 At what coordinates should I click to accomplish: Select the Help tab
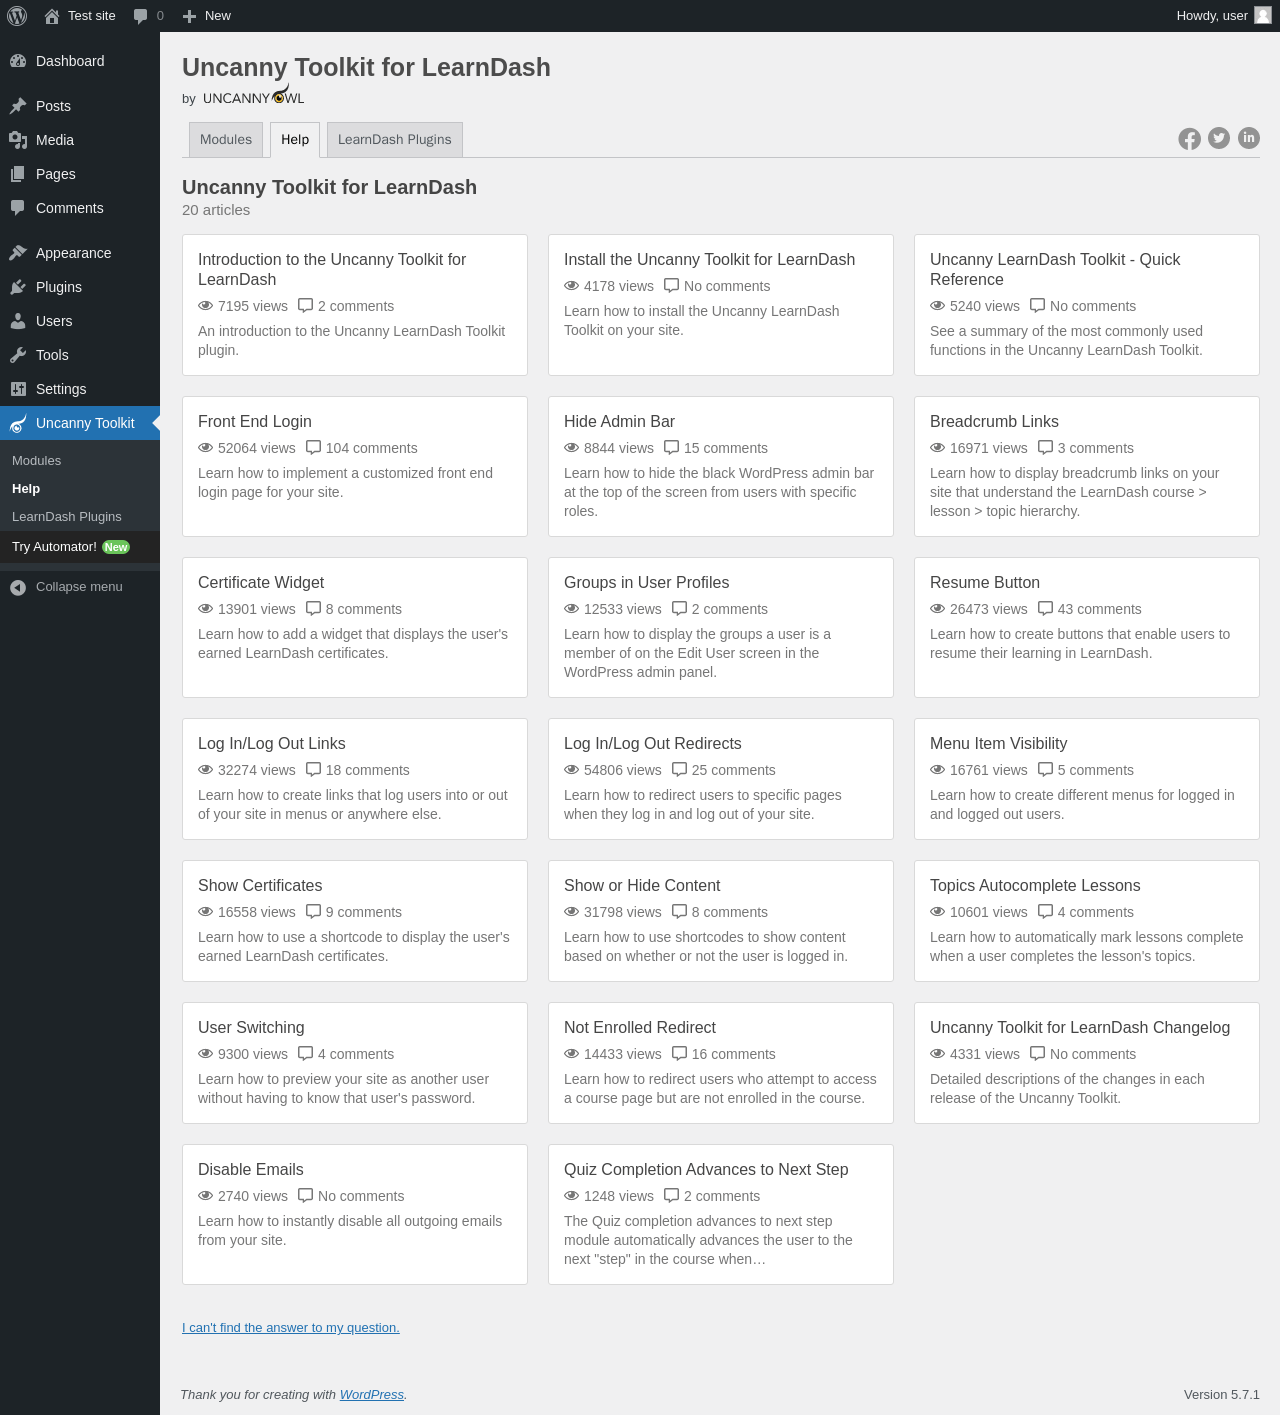(295, 140)
